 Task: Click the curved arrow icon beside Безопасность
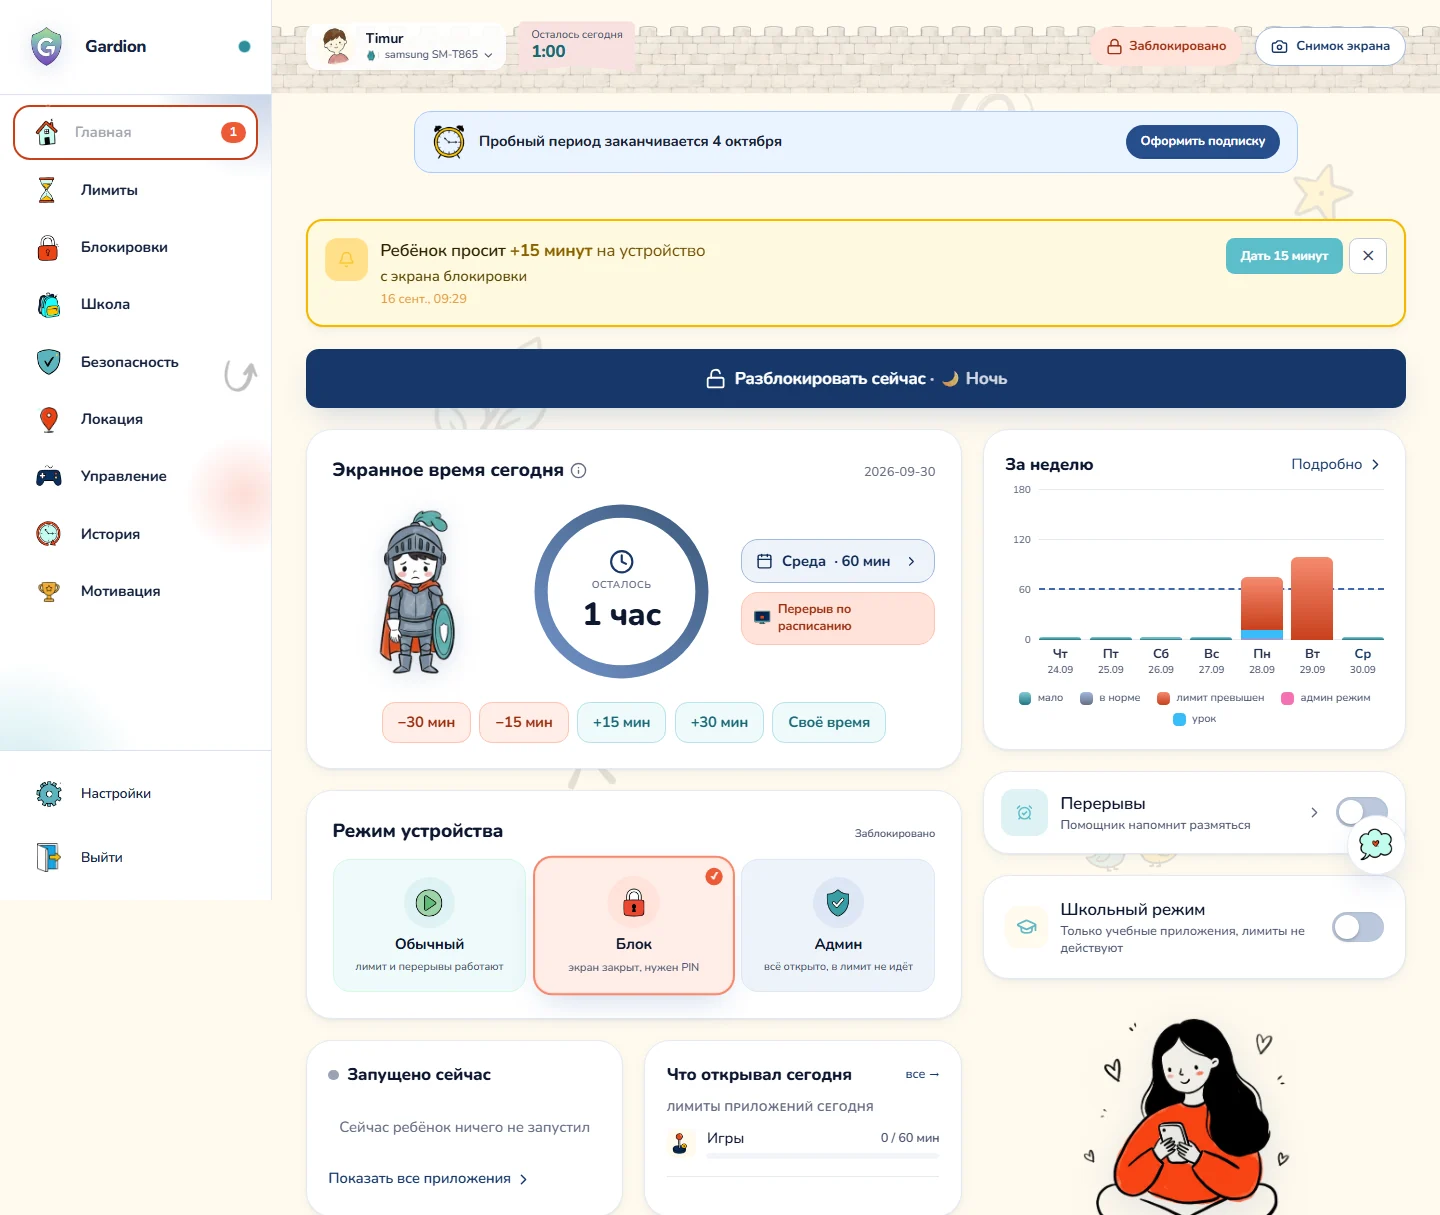[x=240, y=375]
